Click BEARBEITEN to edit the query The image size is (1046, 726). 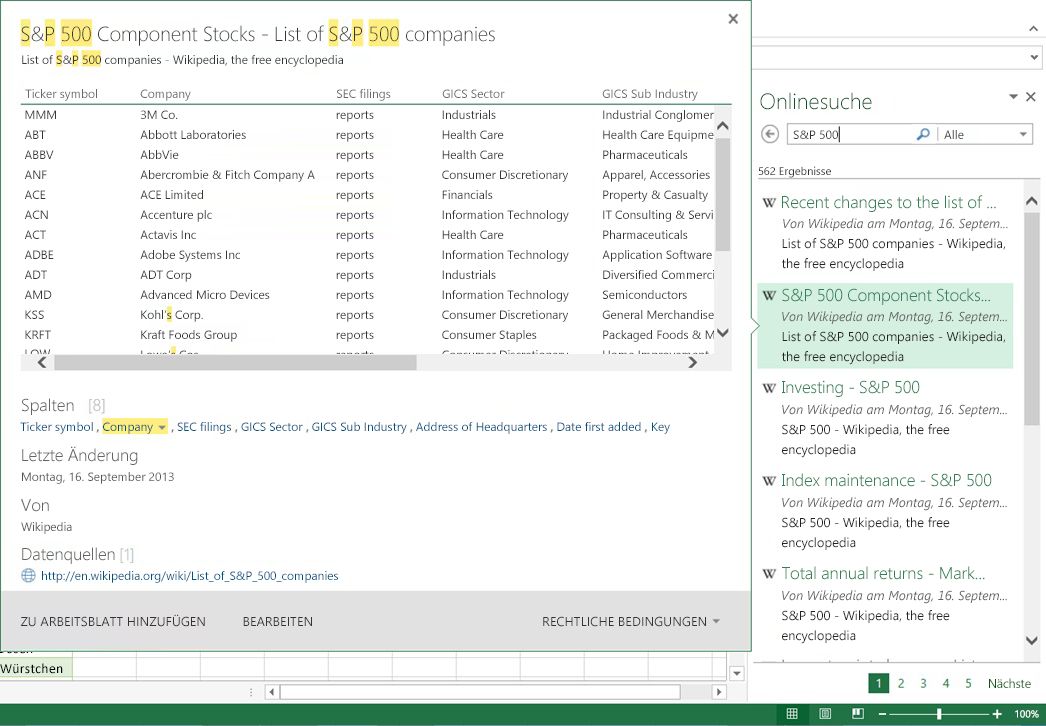278,621
